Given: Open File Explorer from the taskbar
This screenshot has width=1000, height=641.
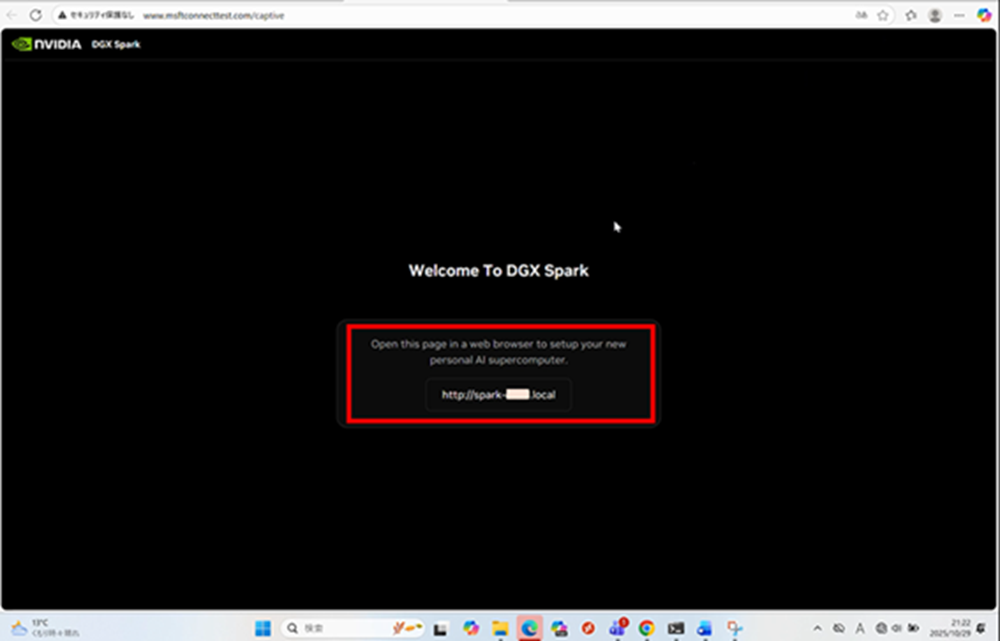Looking at the screenshot, I should click(x=500, y=628).
